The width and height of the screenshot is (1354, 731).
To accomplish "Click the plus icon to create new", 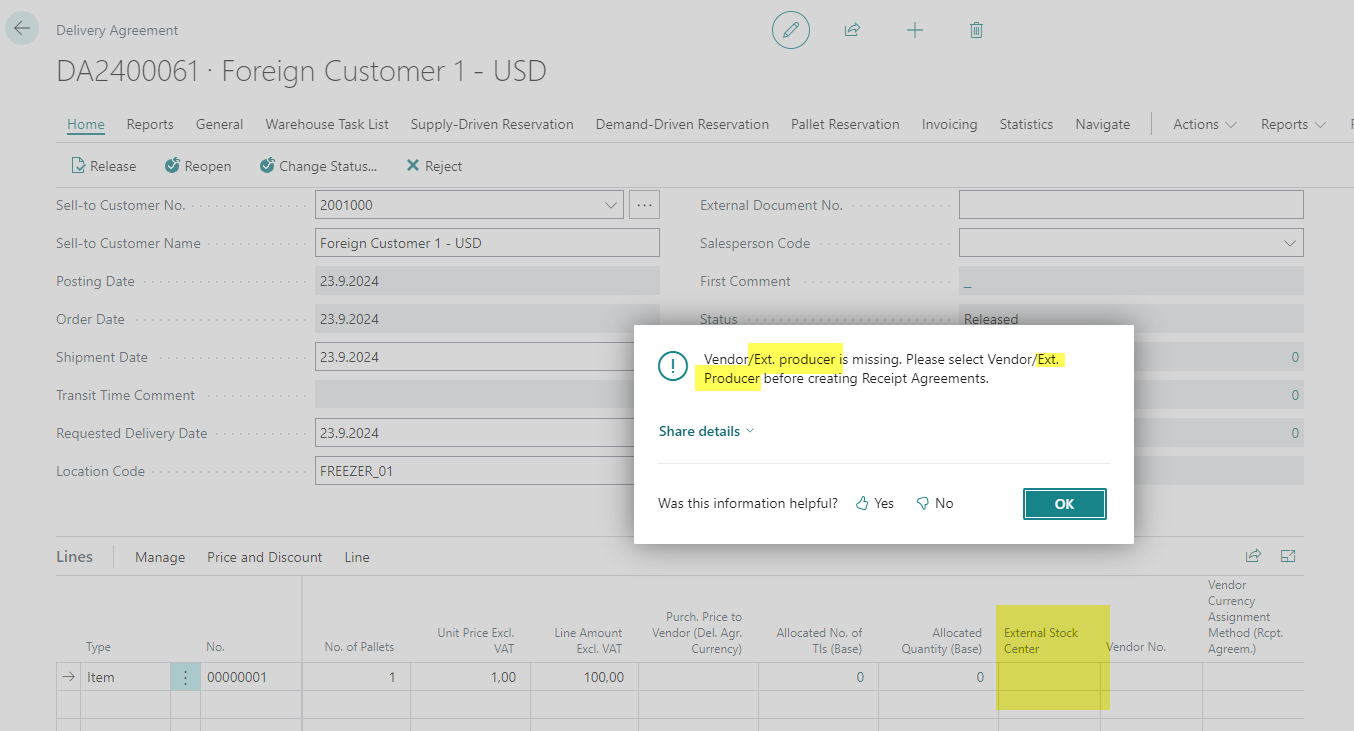I will tap(914, 30).
